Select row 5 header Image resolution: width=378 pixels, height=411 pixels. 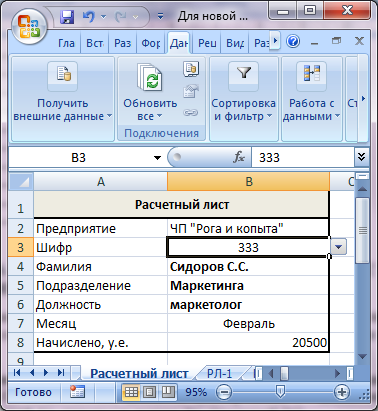21,285
